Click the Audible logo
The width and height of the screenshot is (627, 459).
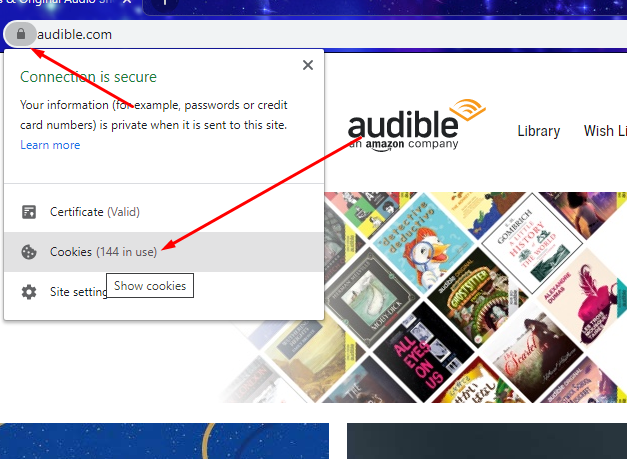pyautogui.click(x=416, y=125)
